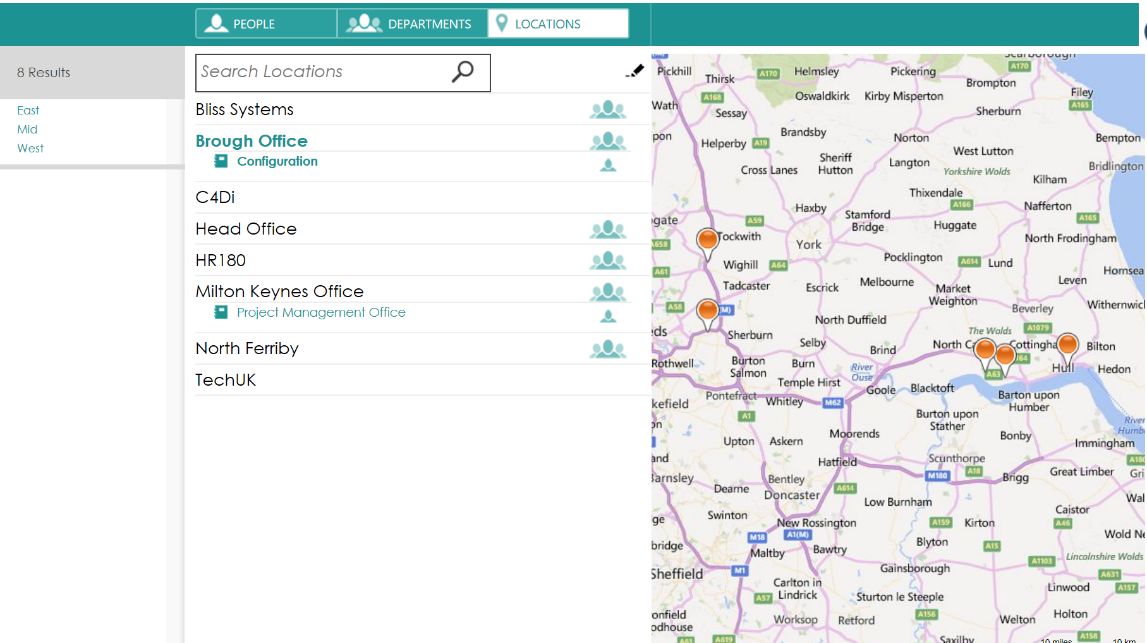Click the single person icon for Configuration
1147x643 pixels.
(607, 165)
